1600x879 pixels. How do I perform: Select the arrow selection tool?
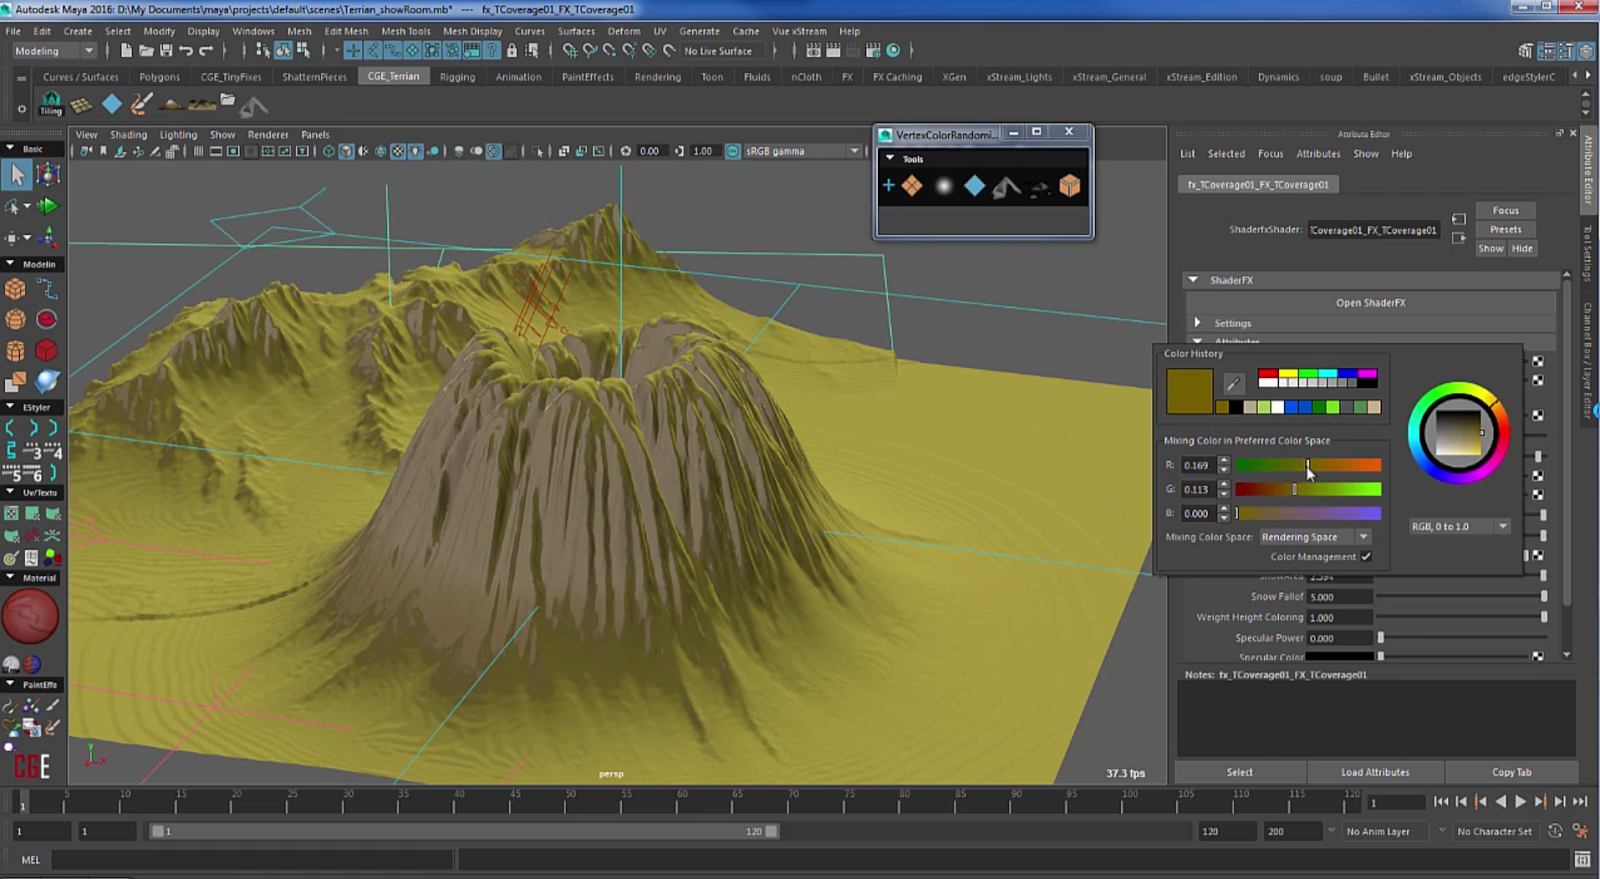pos(17,175)
